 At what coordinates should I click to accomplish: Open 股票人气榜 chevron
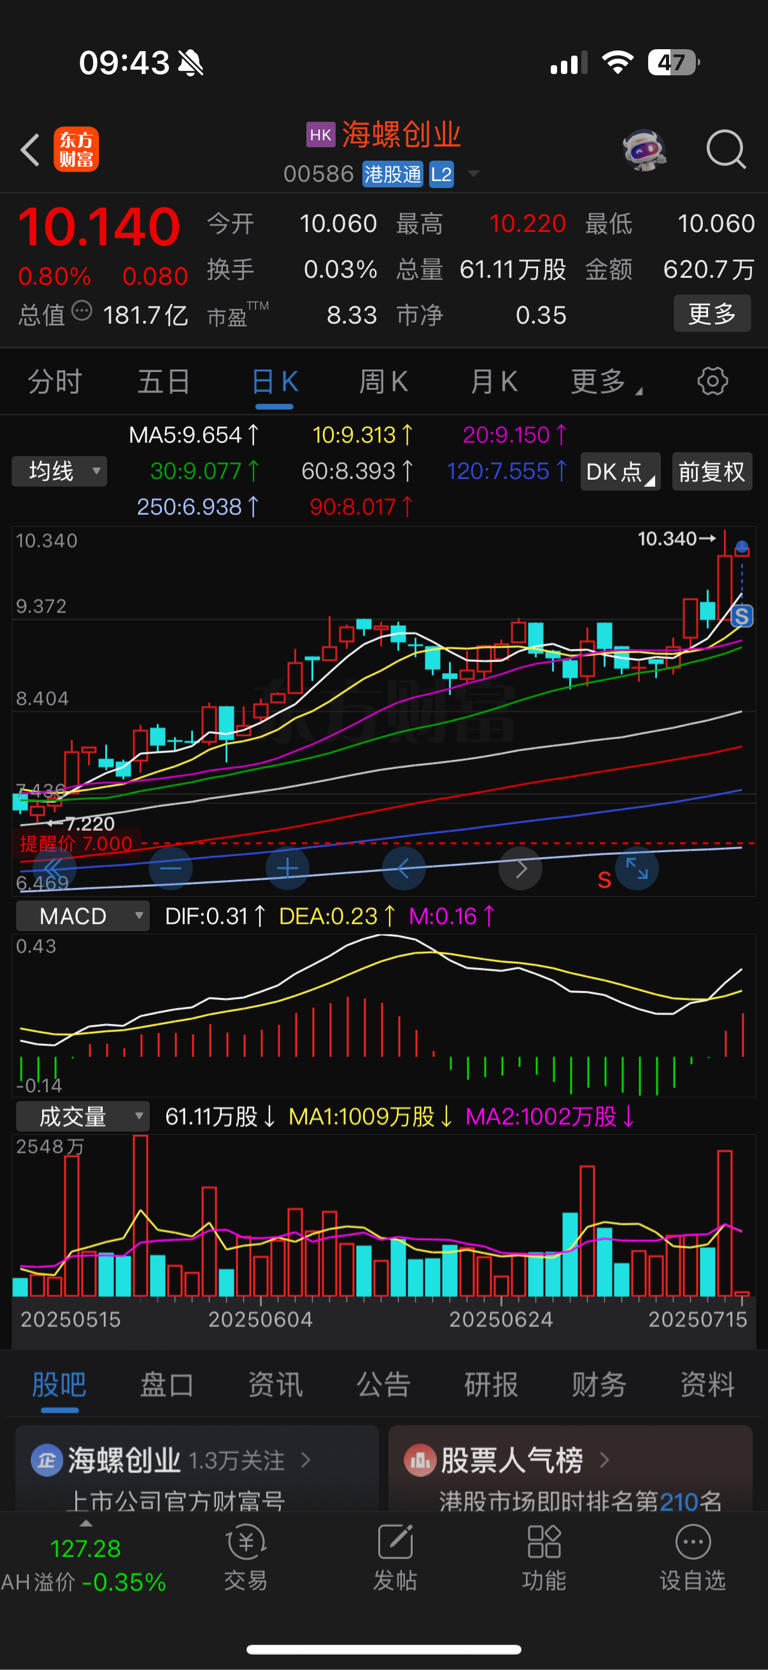(604, 1460)
